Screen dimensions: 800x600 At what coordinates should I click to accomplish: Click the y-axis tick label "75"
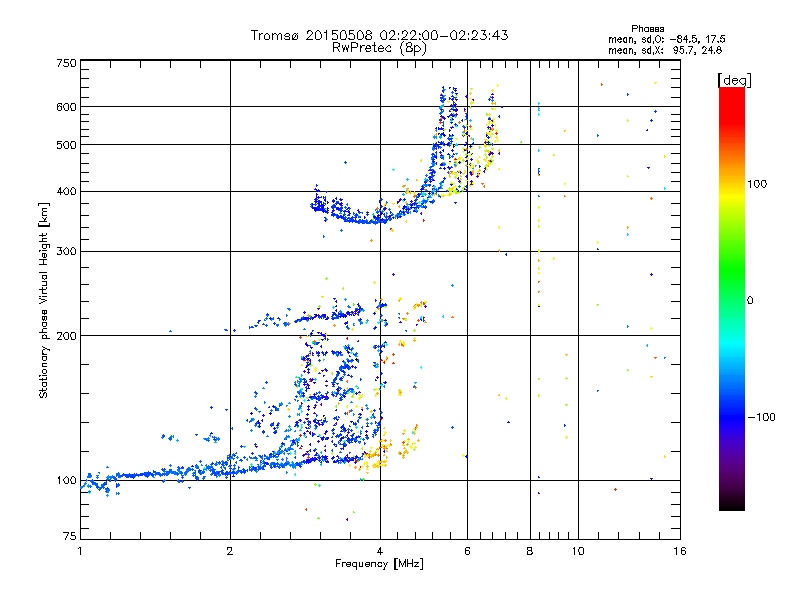click(70, 536)
